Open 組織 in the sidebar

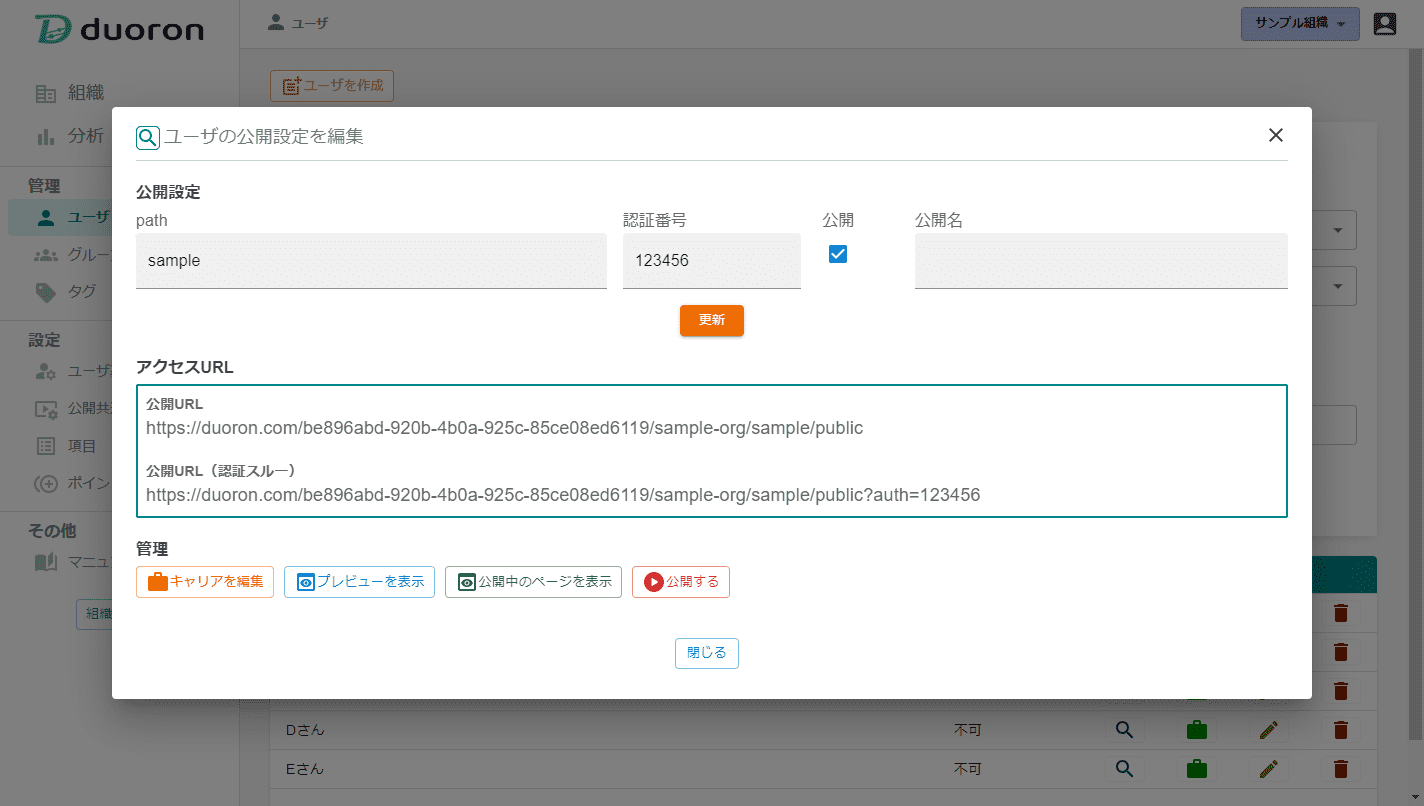[69, 93]
